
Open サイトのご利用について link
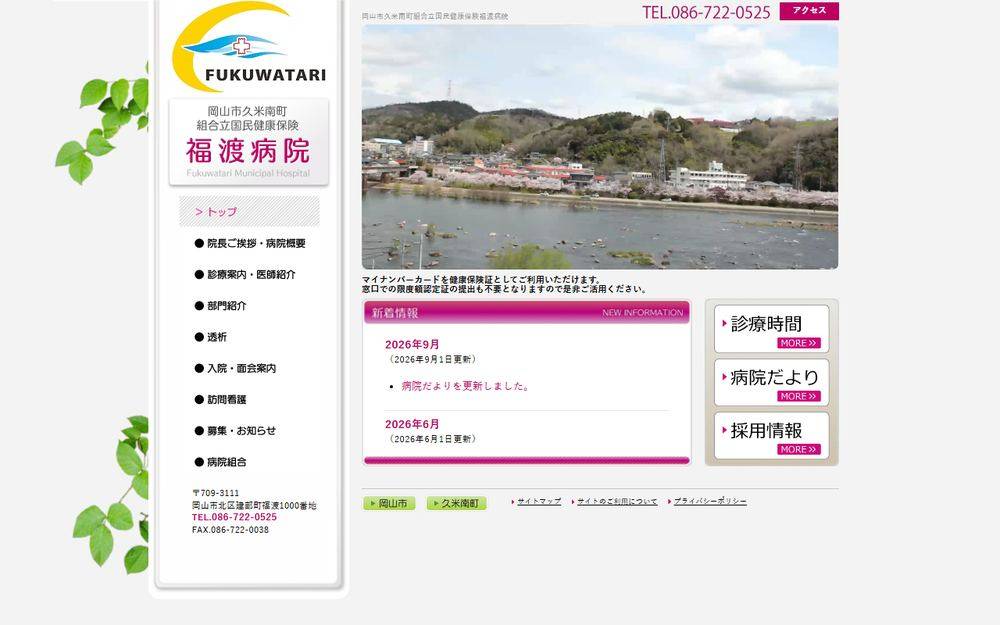[617, 501]
